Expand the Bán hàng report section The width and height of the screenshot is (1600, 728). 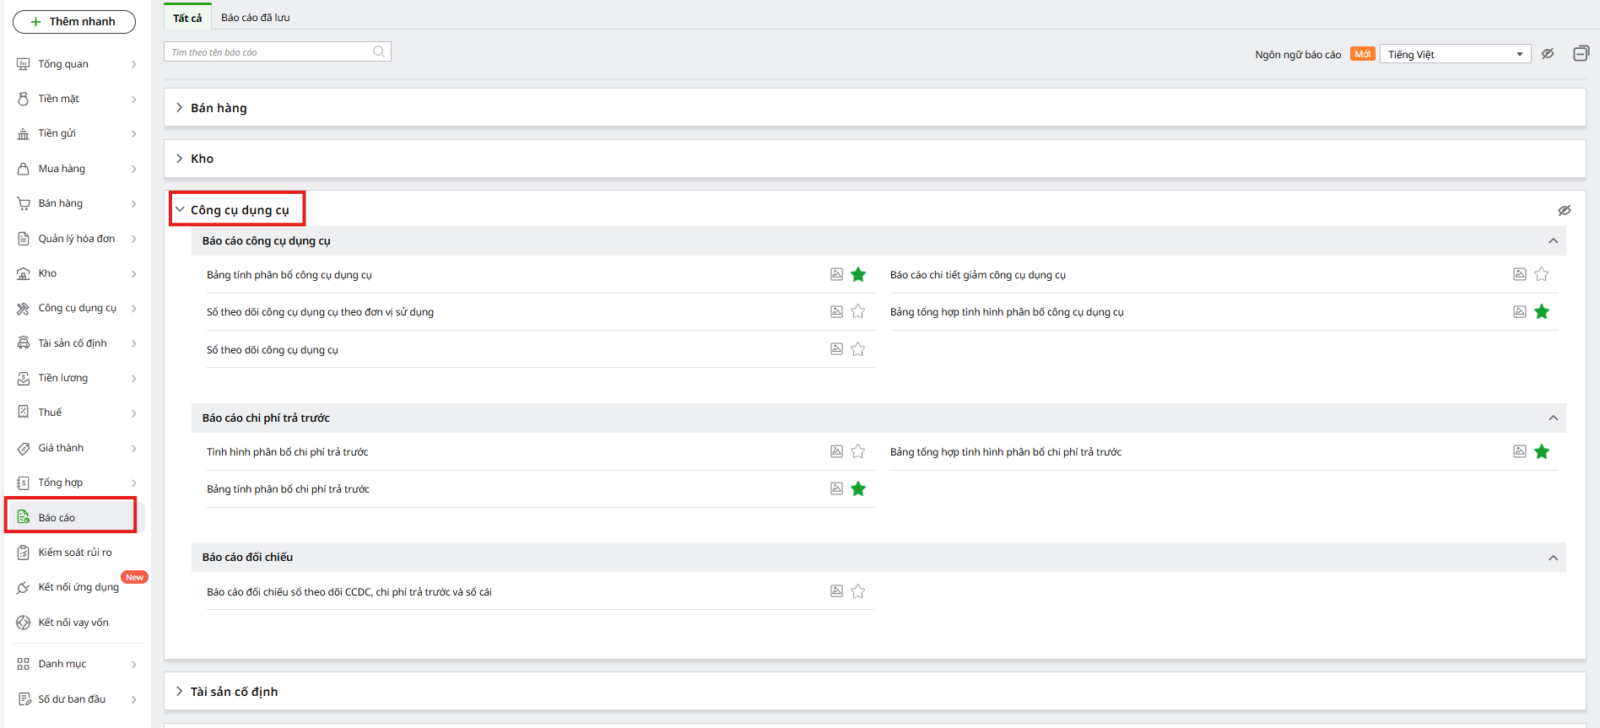[x=218, y=108]
